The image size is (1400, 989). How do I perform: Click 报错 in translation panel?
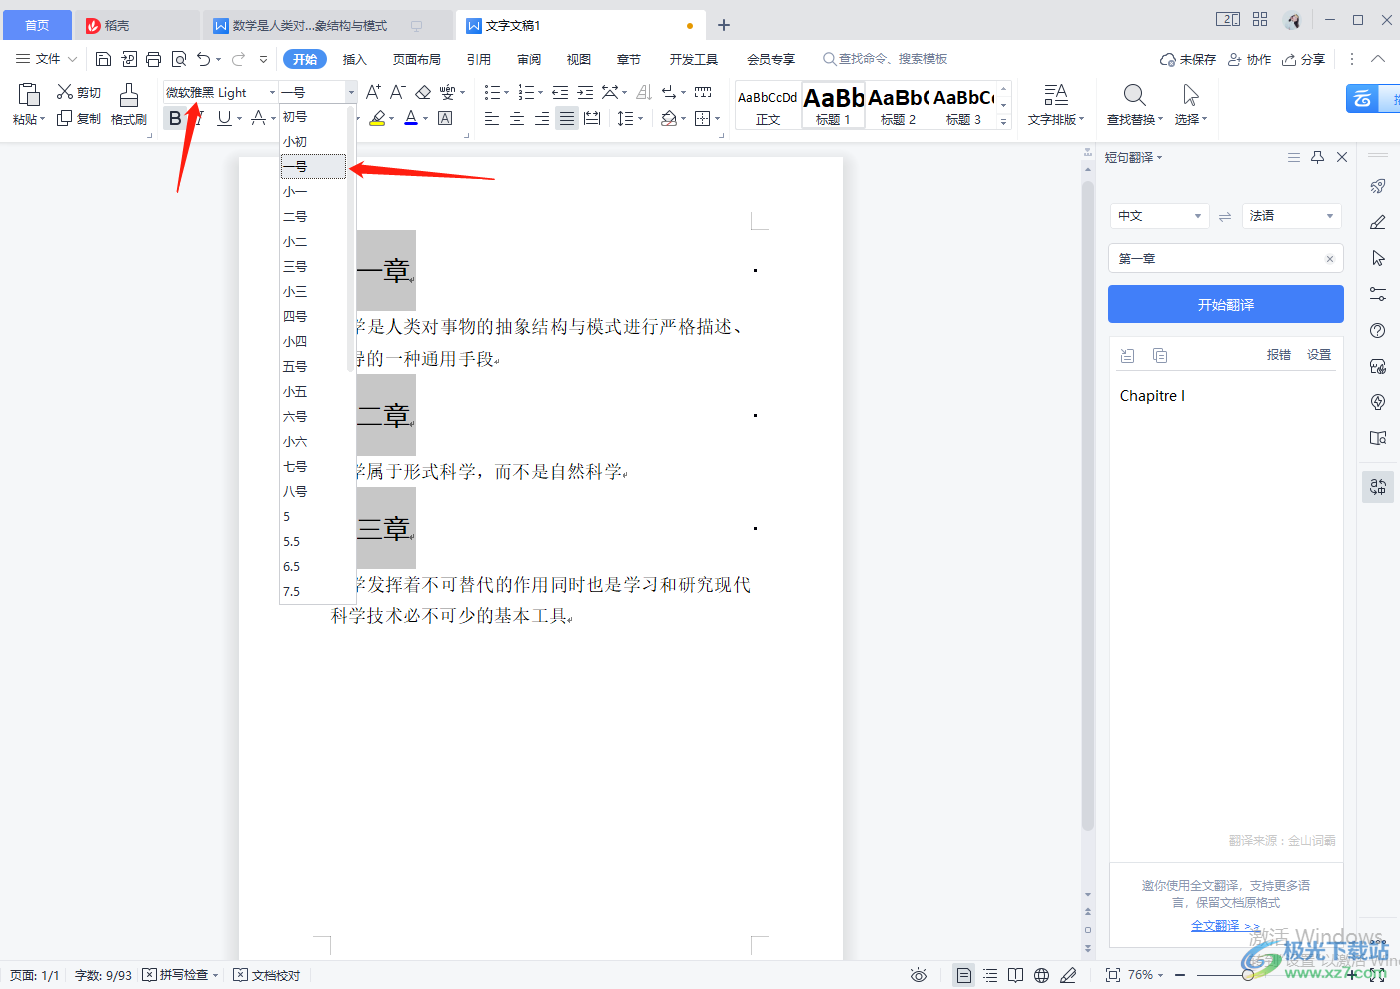[1278, 355]
